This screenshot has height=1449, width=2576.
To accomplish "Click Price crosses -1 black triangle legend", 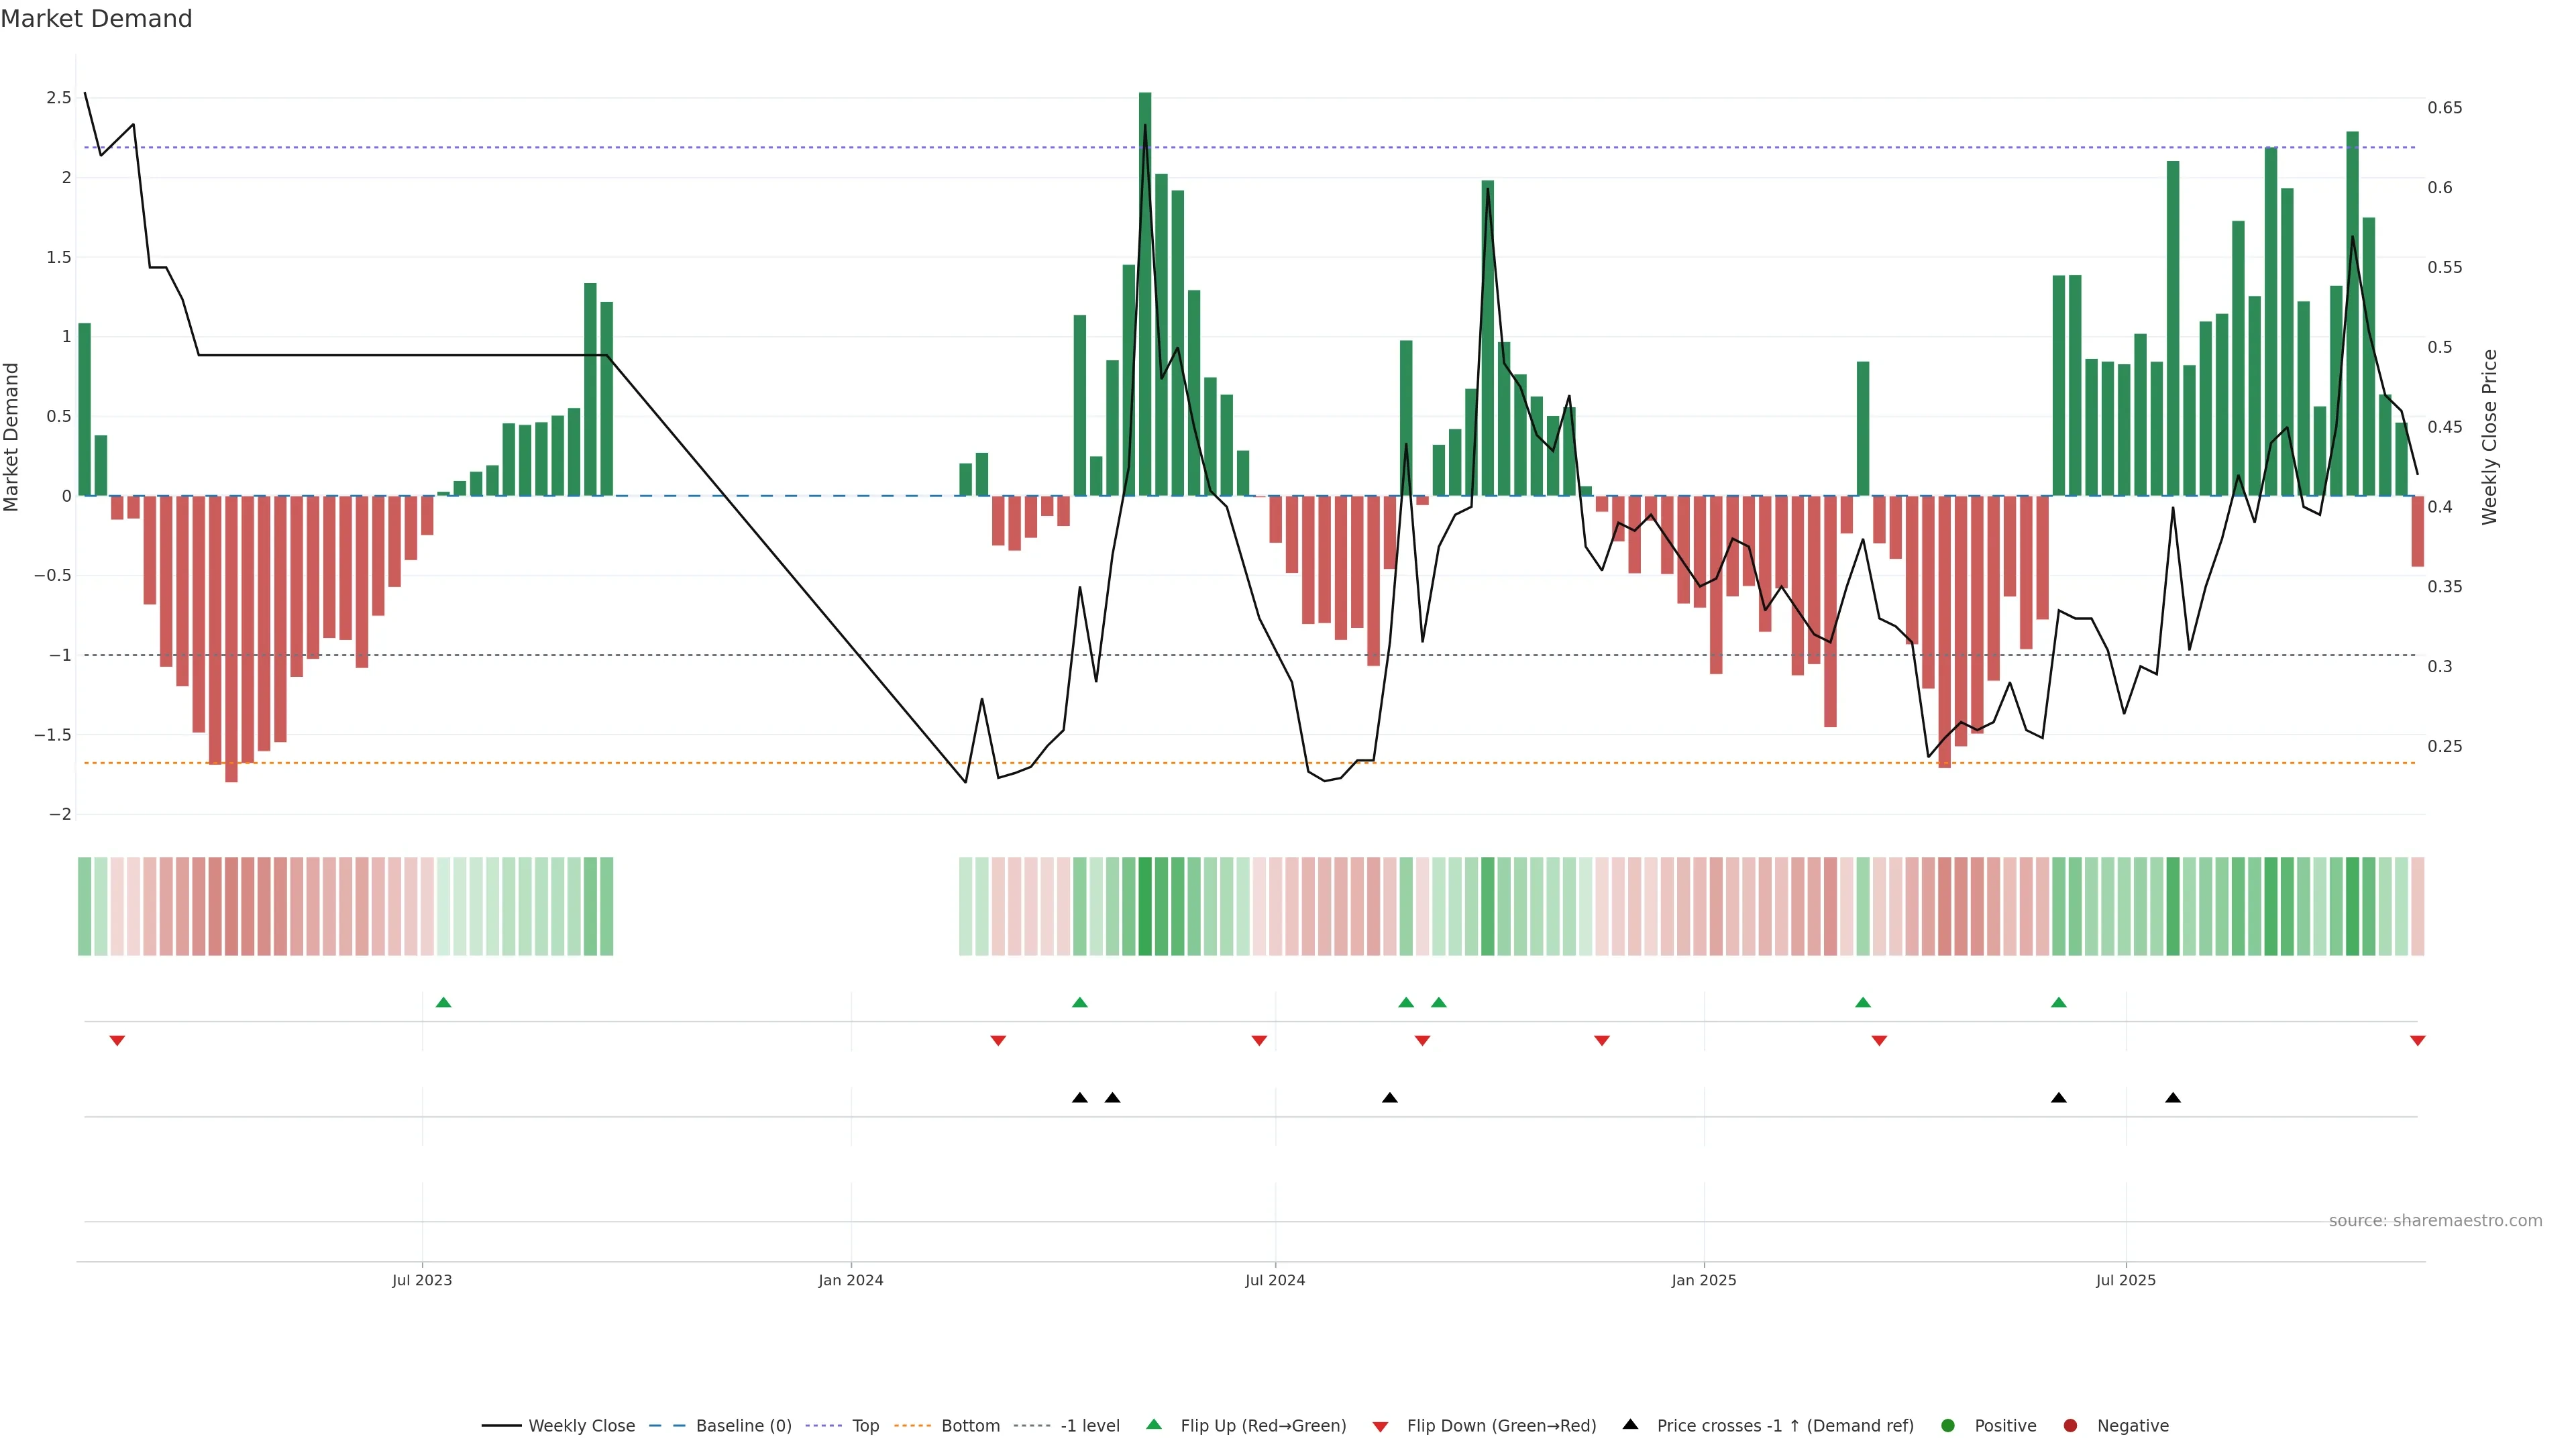I will coord(1630,1424).
